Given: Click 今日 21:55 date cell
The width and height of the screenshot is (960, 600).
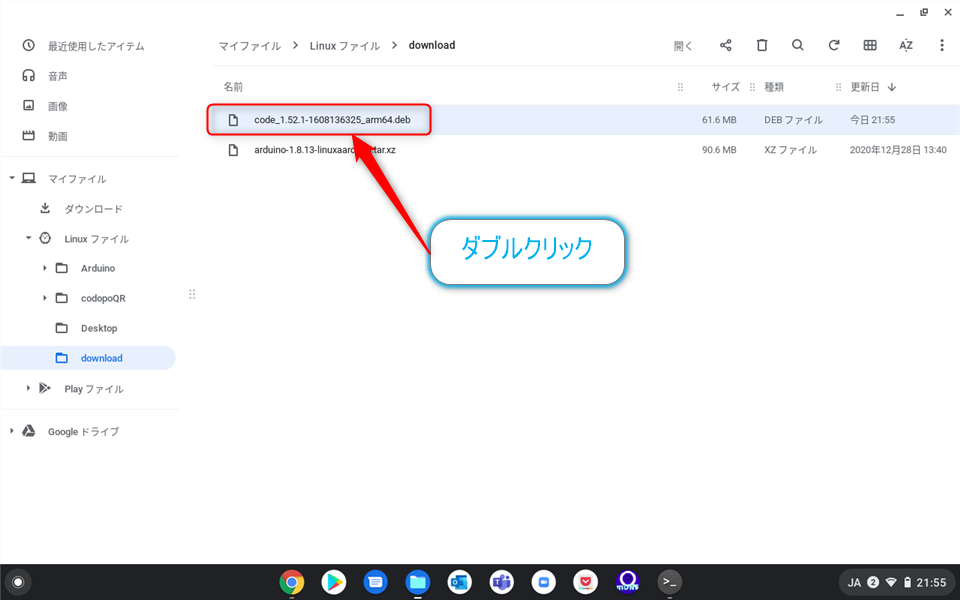Looking at the screenshot, I should (x=872, y=120).
